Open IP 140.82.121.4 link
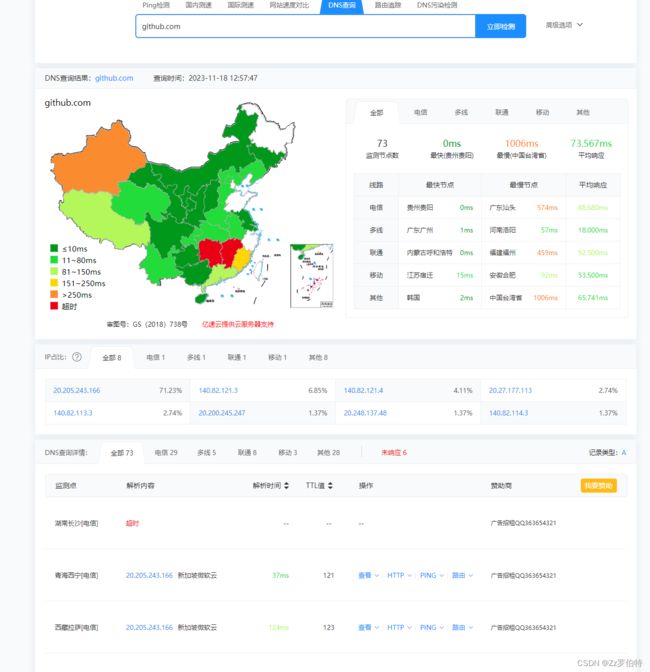This screenshot has width=650, height=672. 363,390
